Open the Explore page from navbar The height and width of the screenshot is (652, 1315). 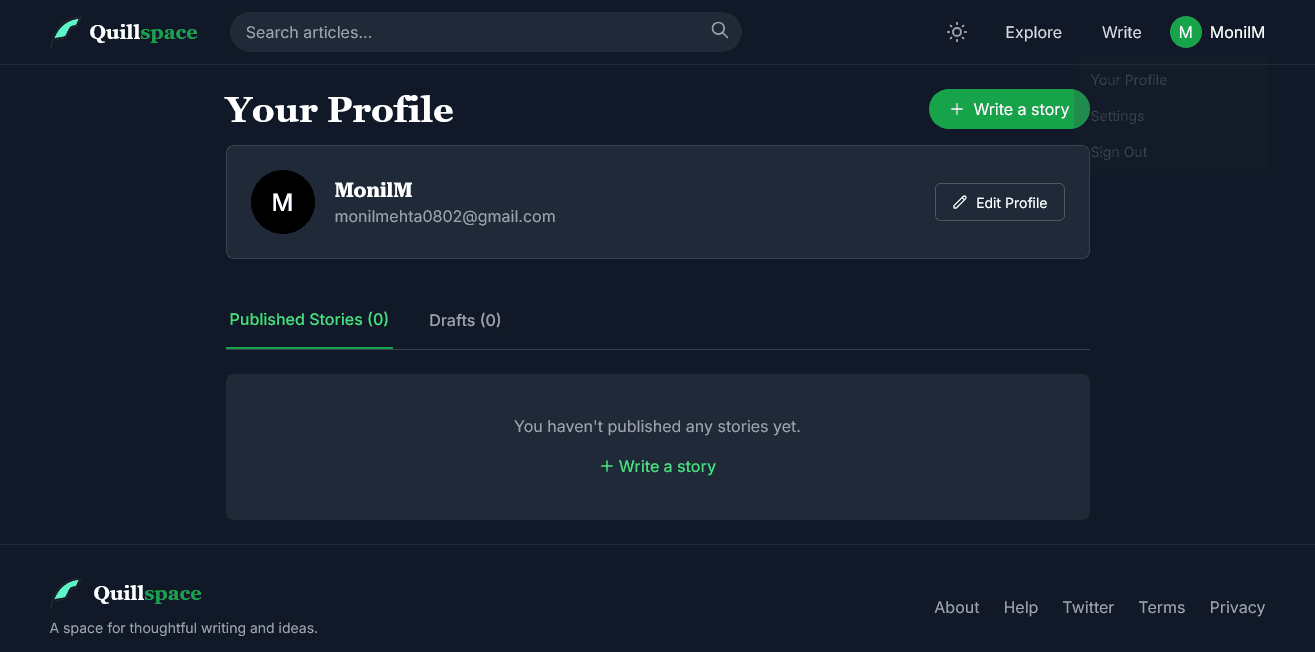coord(1033,32)
